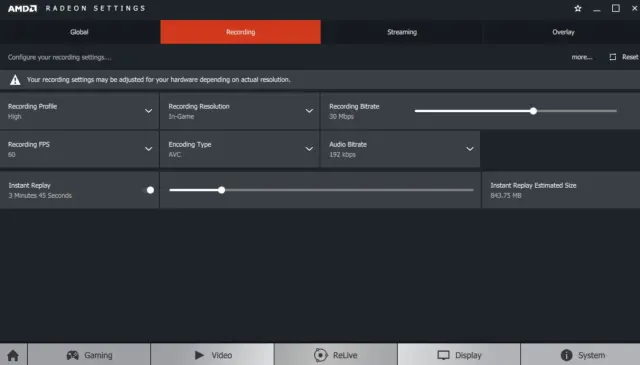The width and height of the screenshot is (640, 365).
Task: Expand the Recording Profile dropdown
Action: click(79, 111)
